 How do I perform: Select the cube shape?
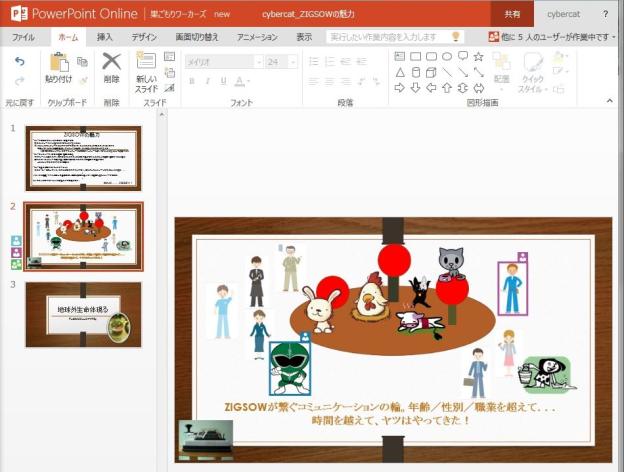pyautogui.click(x=431, y=72)
